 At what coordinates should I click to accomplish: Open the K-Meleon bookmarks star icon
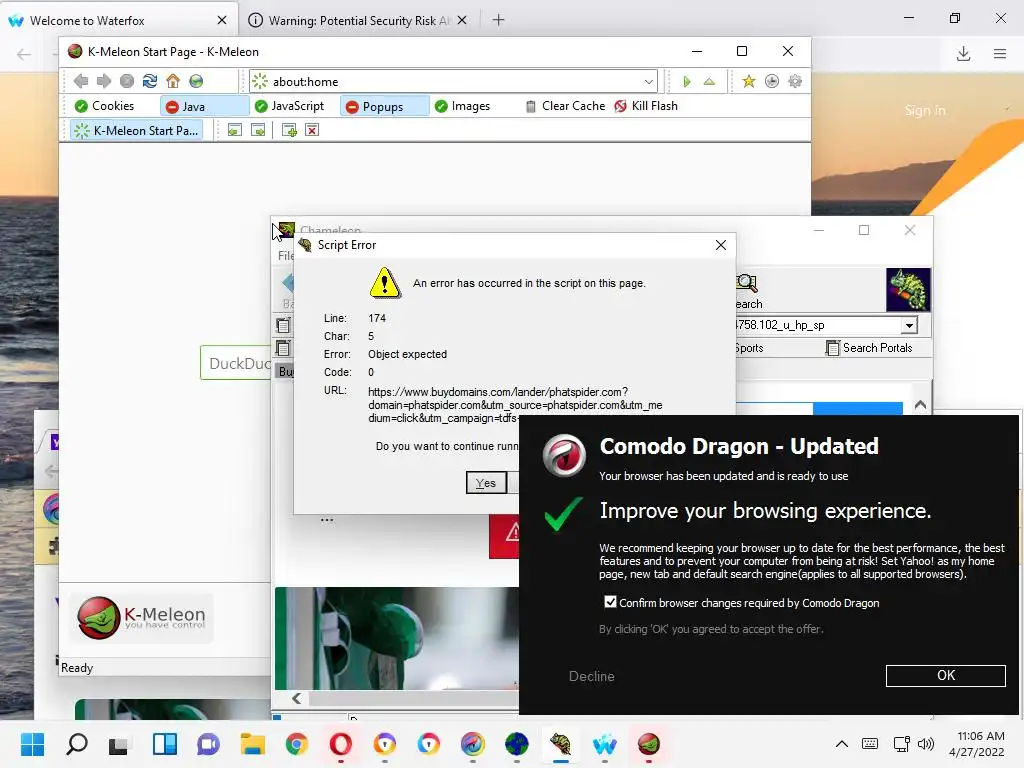(748, 81)
